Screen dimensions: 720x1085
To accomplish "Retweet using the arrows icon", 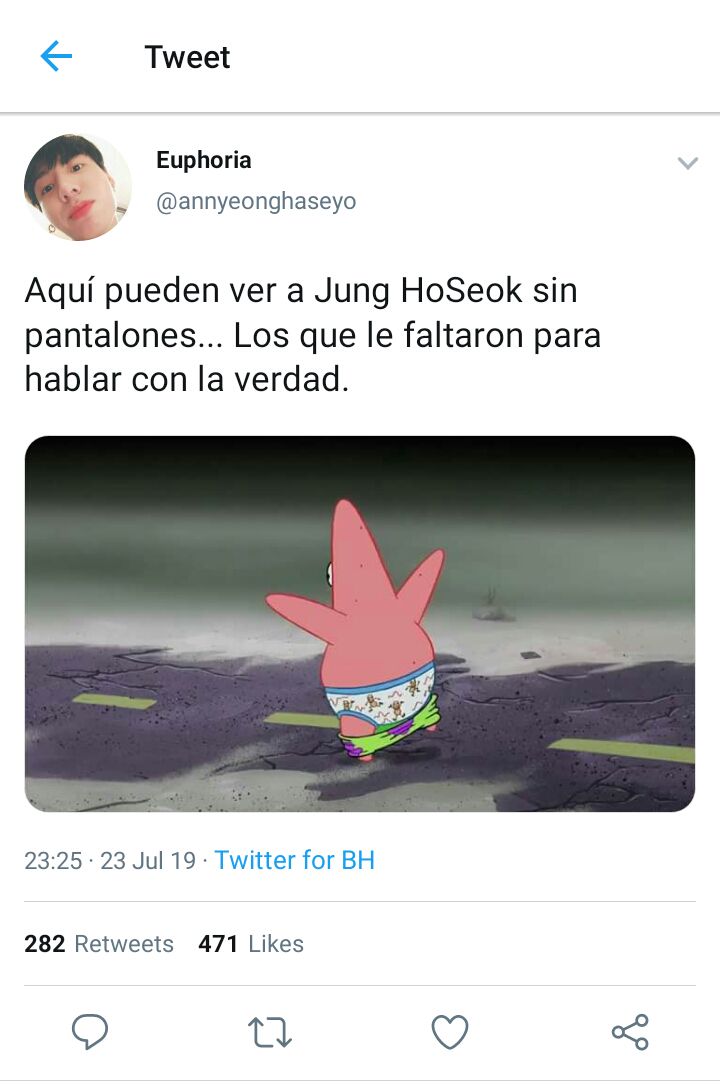I will [x=270, y=1032].
